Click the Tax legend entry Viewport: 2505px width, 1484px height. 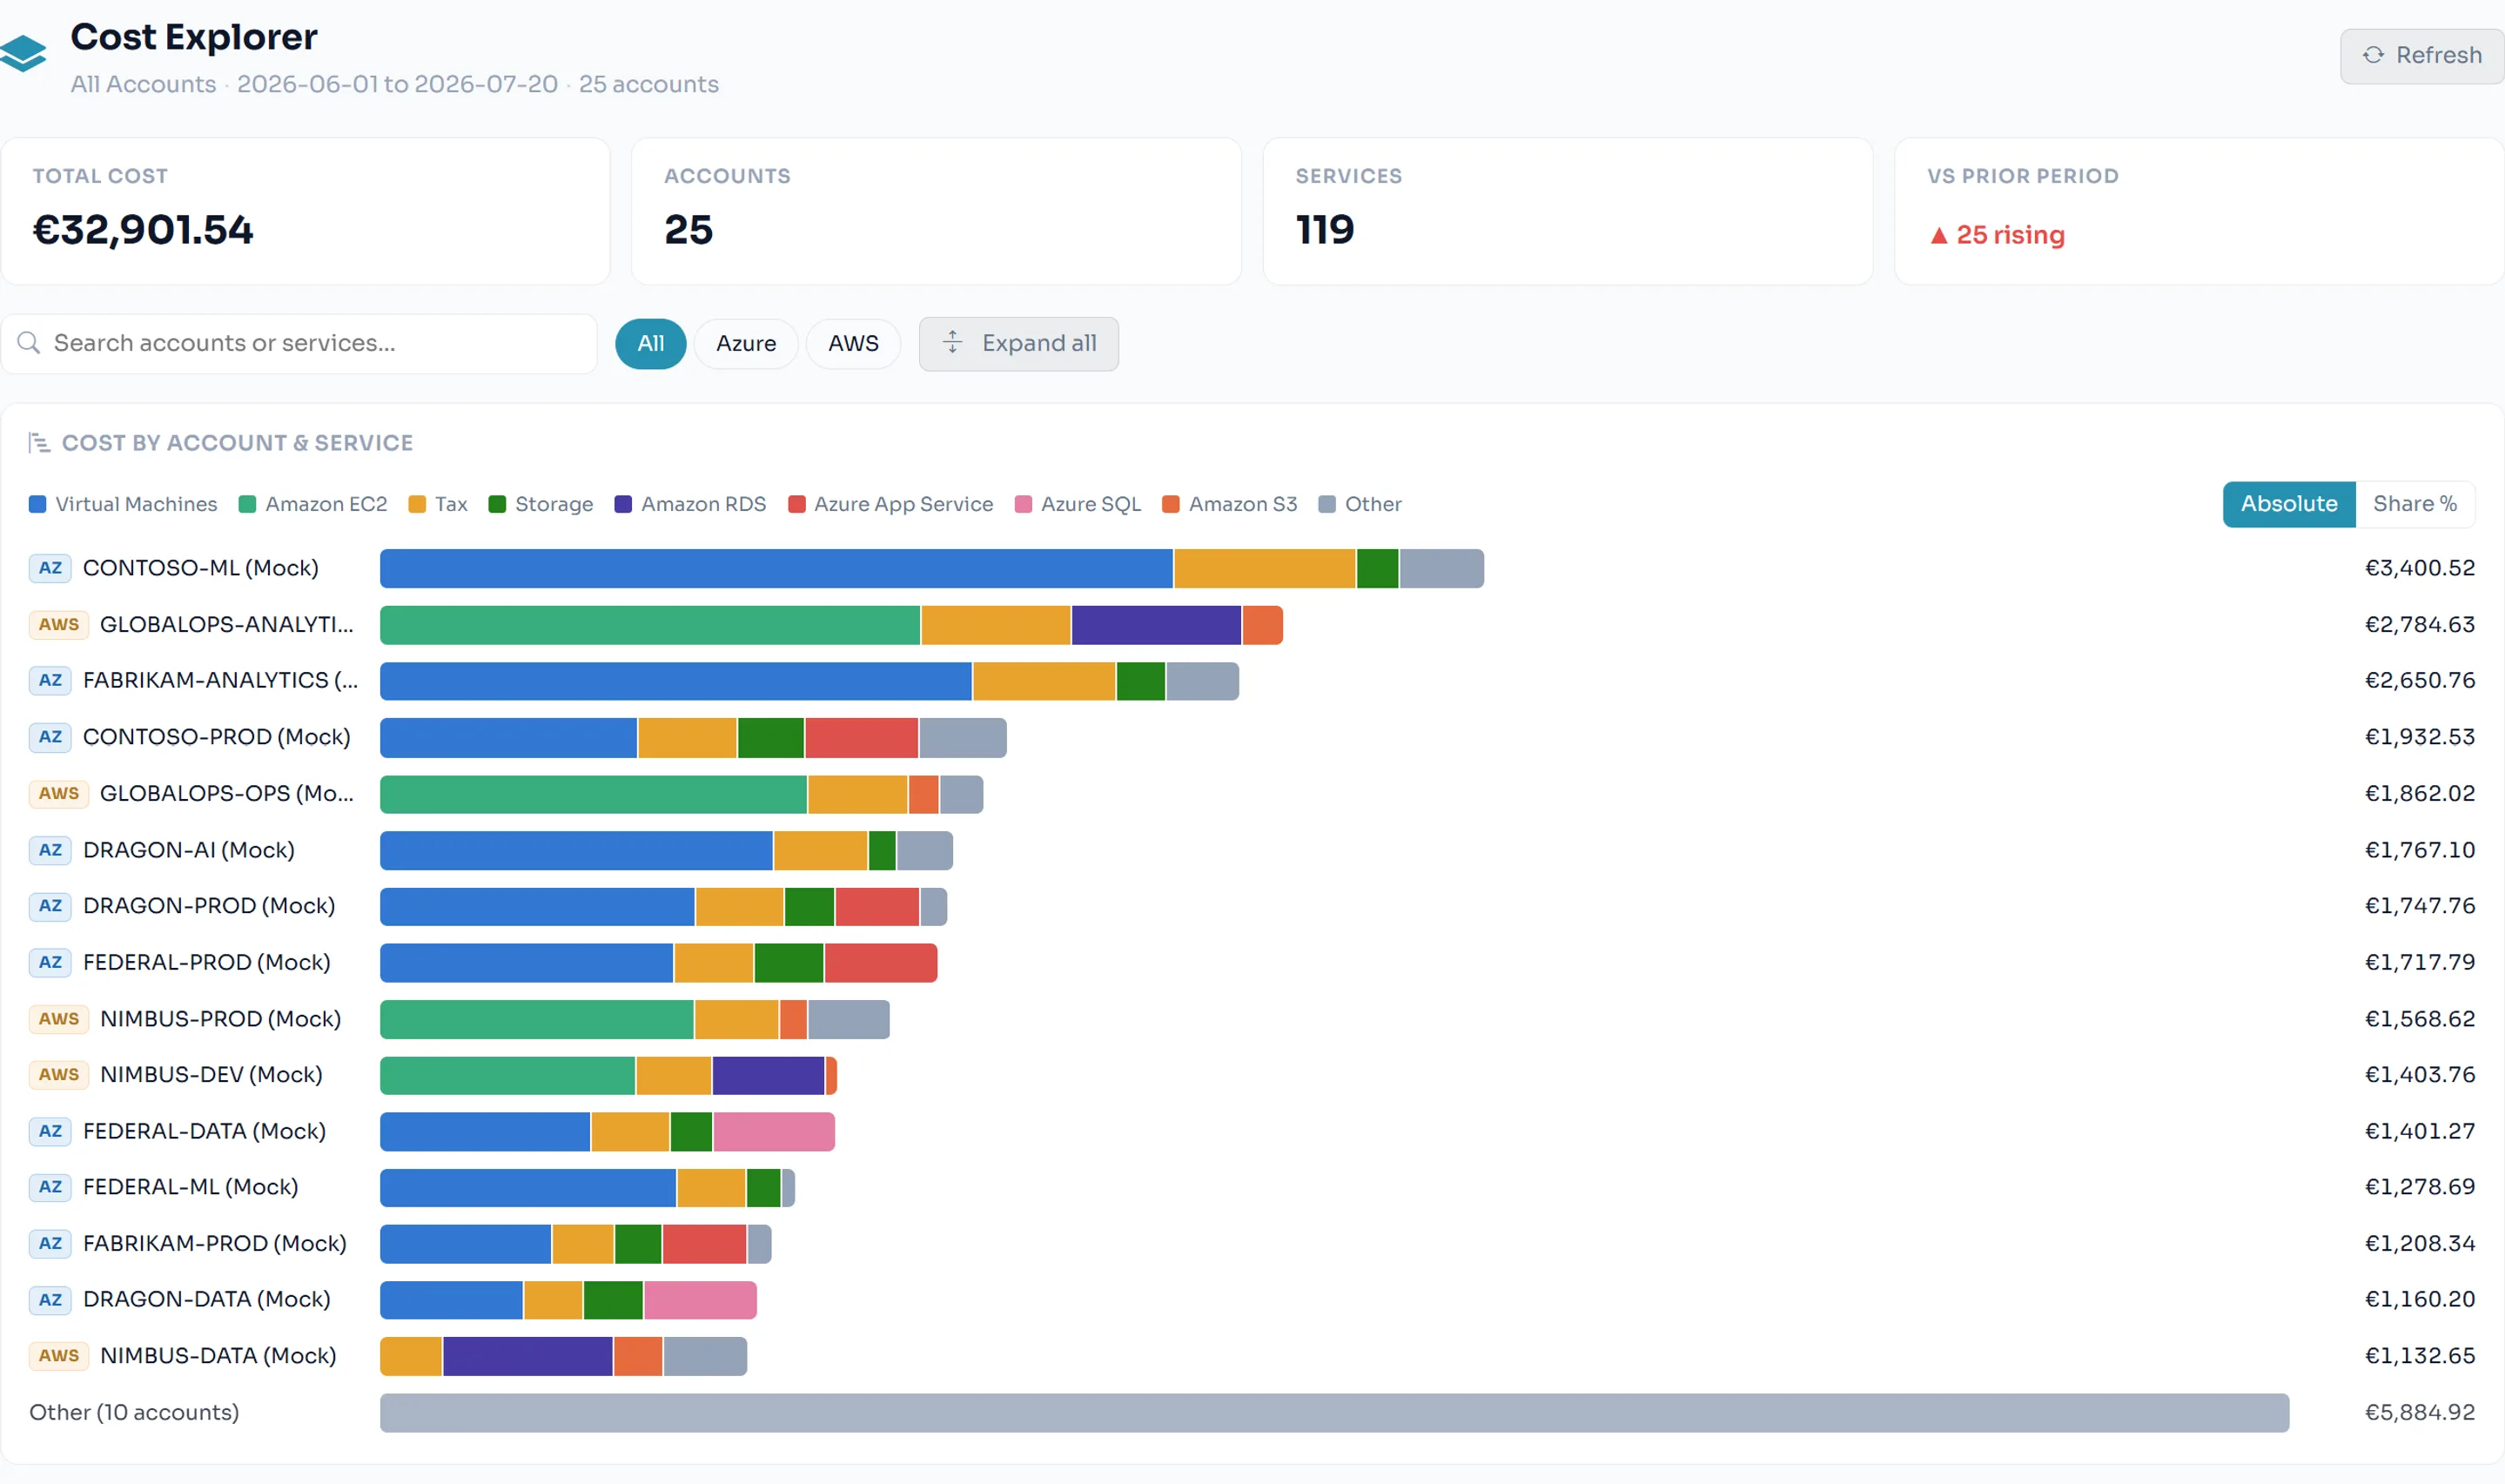tap(438, 504)
